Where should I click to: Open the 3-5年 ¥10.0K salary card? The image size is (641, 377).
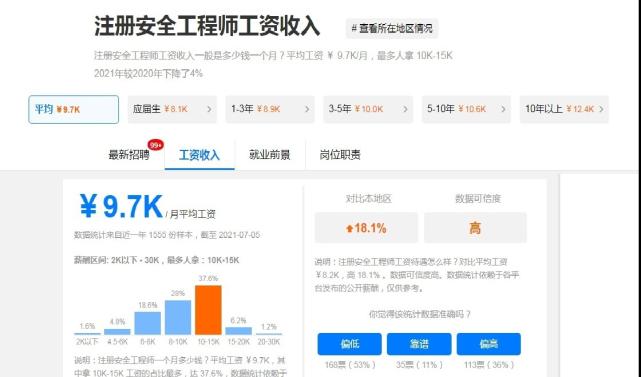pyautogui.click(x=368, y=110)
